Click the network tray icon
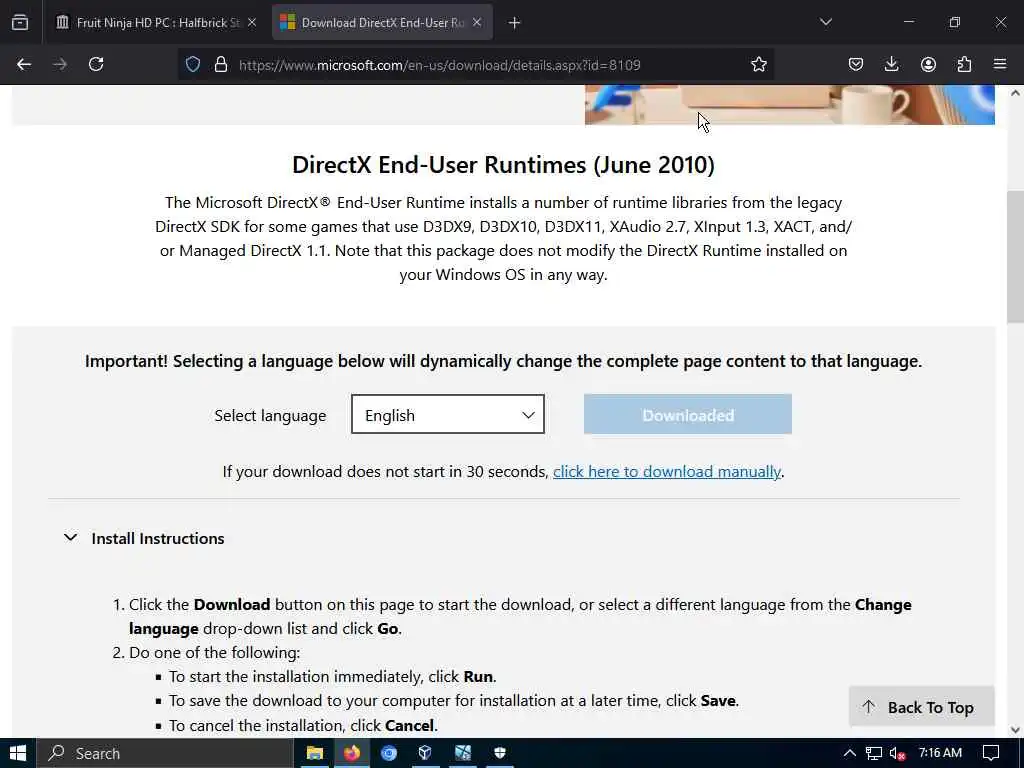This screenshot has height=768, width=1024. pyautogui.click(x=874, y=753)
